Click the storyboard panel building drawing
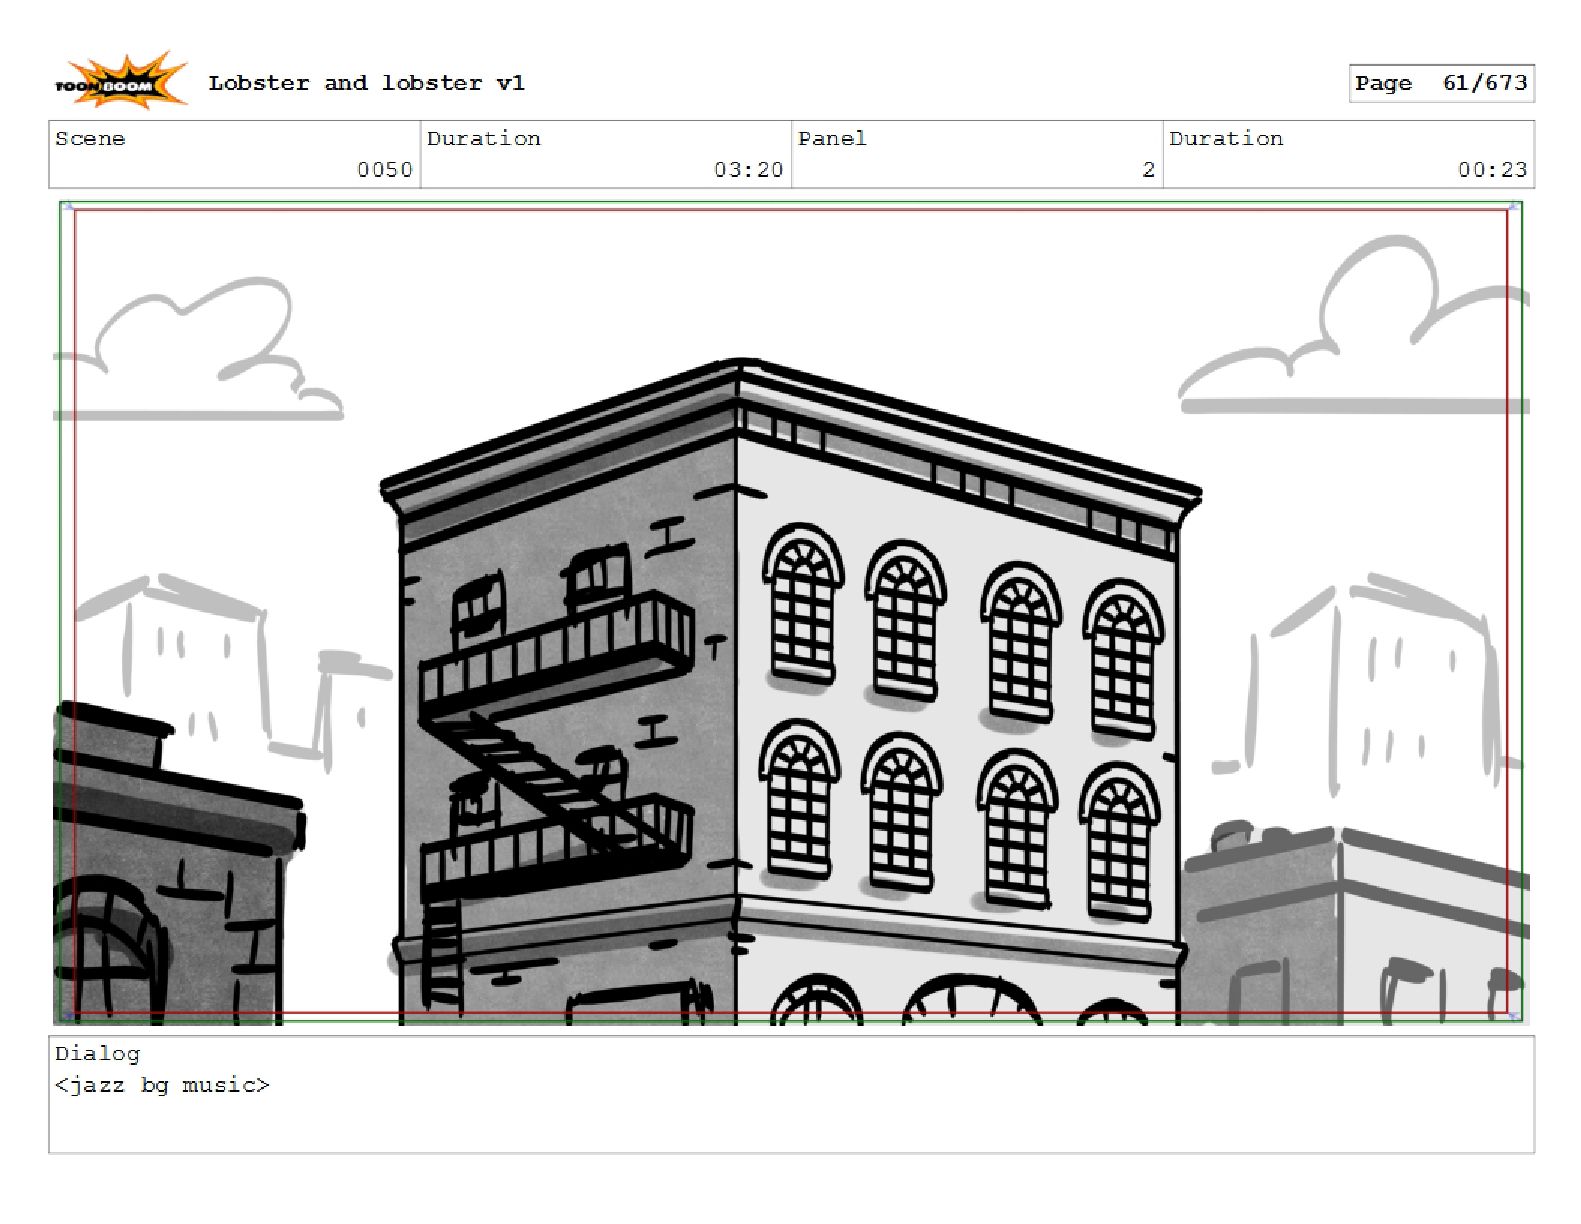The width and height of the screenshot is (1581, 1224). click(791, 613)
